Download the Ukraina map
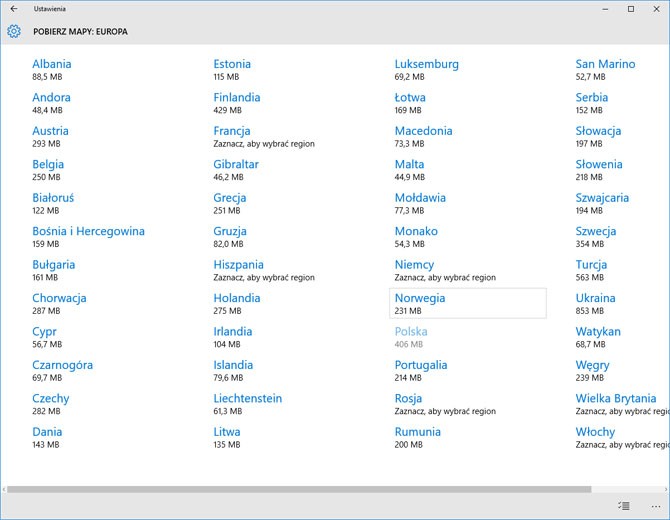This screenshot has width=670, height=520. click(x=595, y=304)
